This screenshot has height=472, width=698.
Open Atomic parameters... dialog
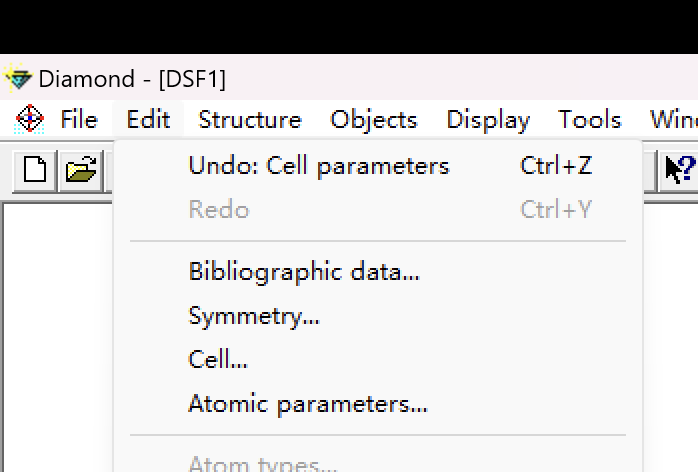tap(307, 404)
